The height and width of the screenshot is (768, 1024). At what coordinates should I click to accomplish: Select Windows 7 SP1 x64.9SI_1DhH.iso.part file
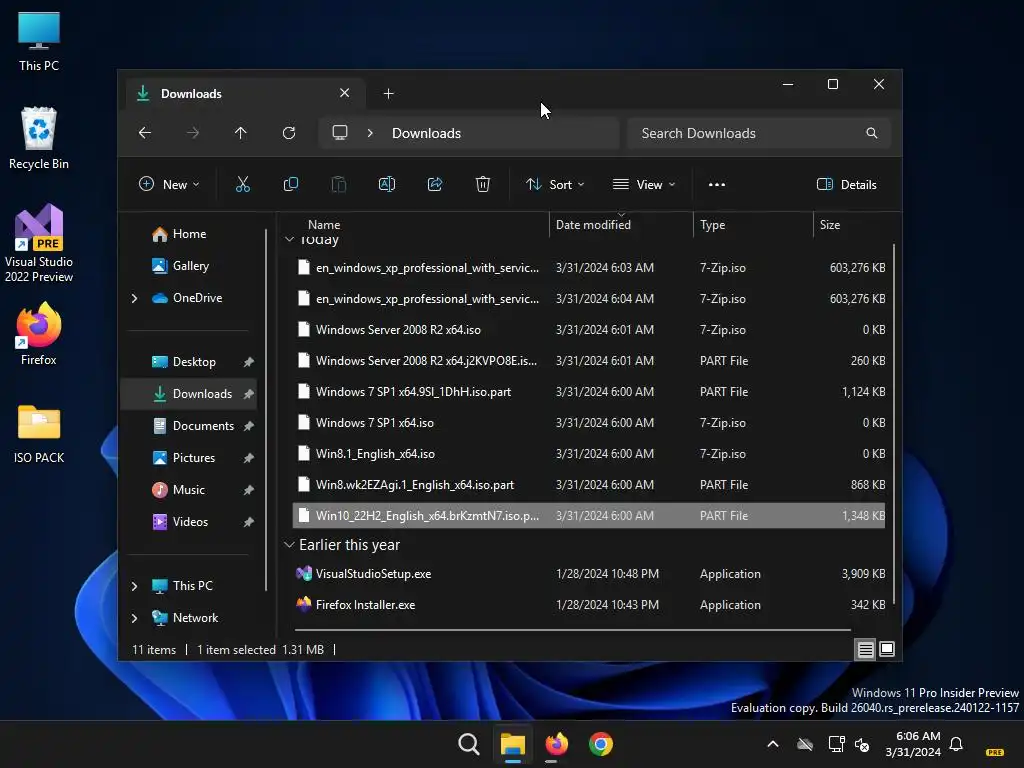point(588,392)
